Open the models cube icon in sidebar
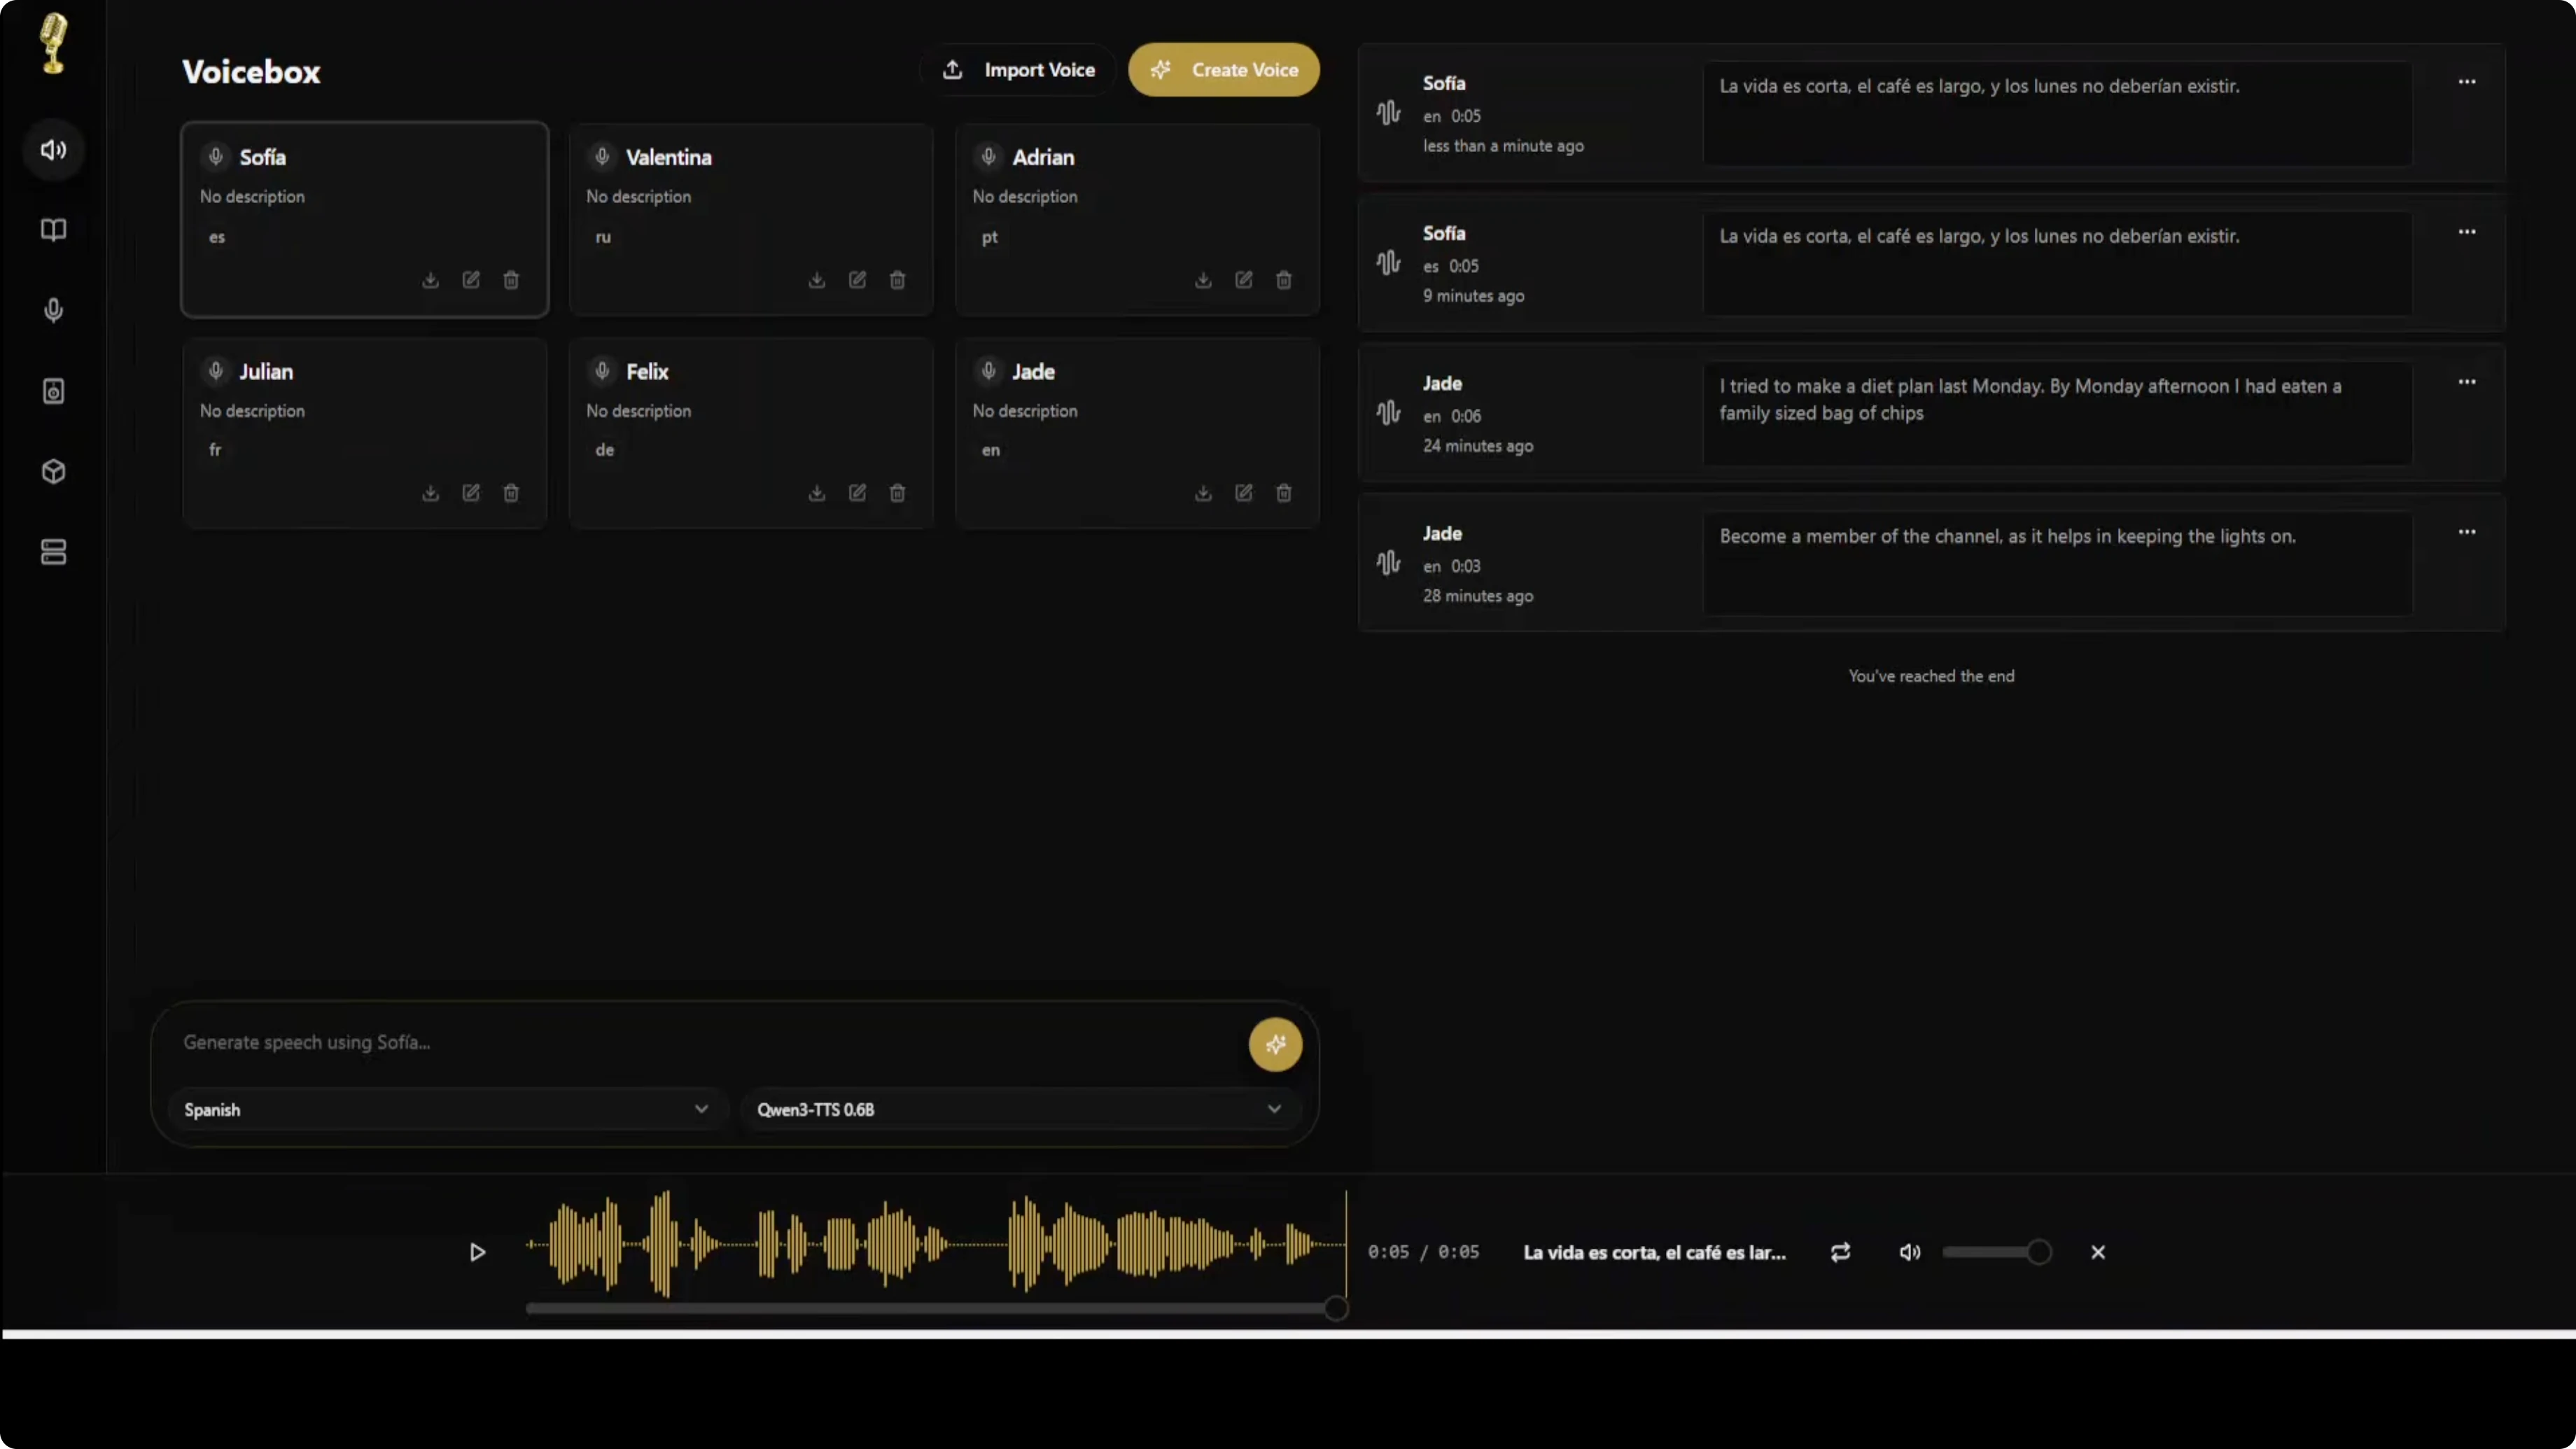This screenshot has width=2576, height=1449. click(x=53, y=471)
